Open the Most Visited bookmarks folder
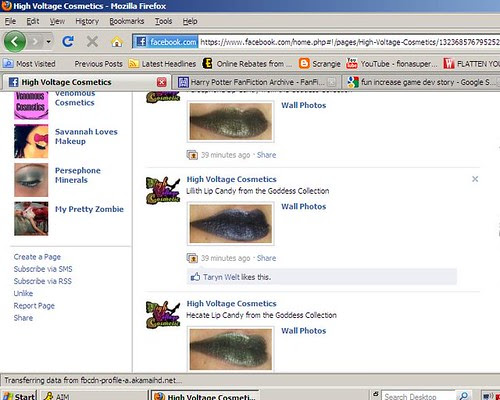The height and width of the screenshot is (400, 500). [29, 63]
